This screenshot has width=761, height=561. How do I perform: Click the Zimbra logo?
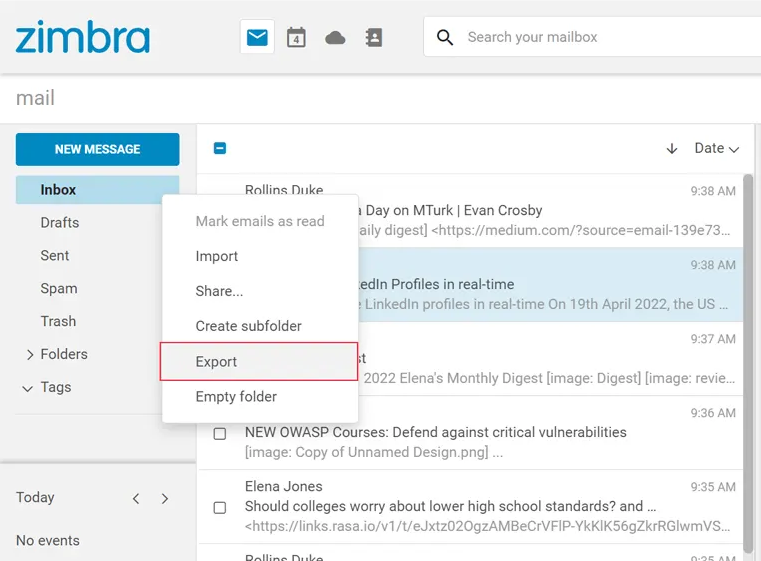point(83,37)
